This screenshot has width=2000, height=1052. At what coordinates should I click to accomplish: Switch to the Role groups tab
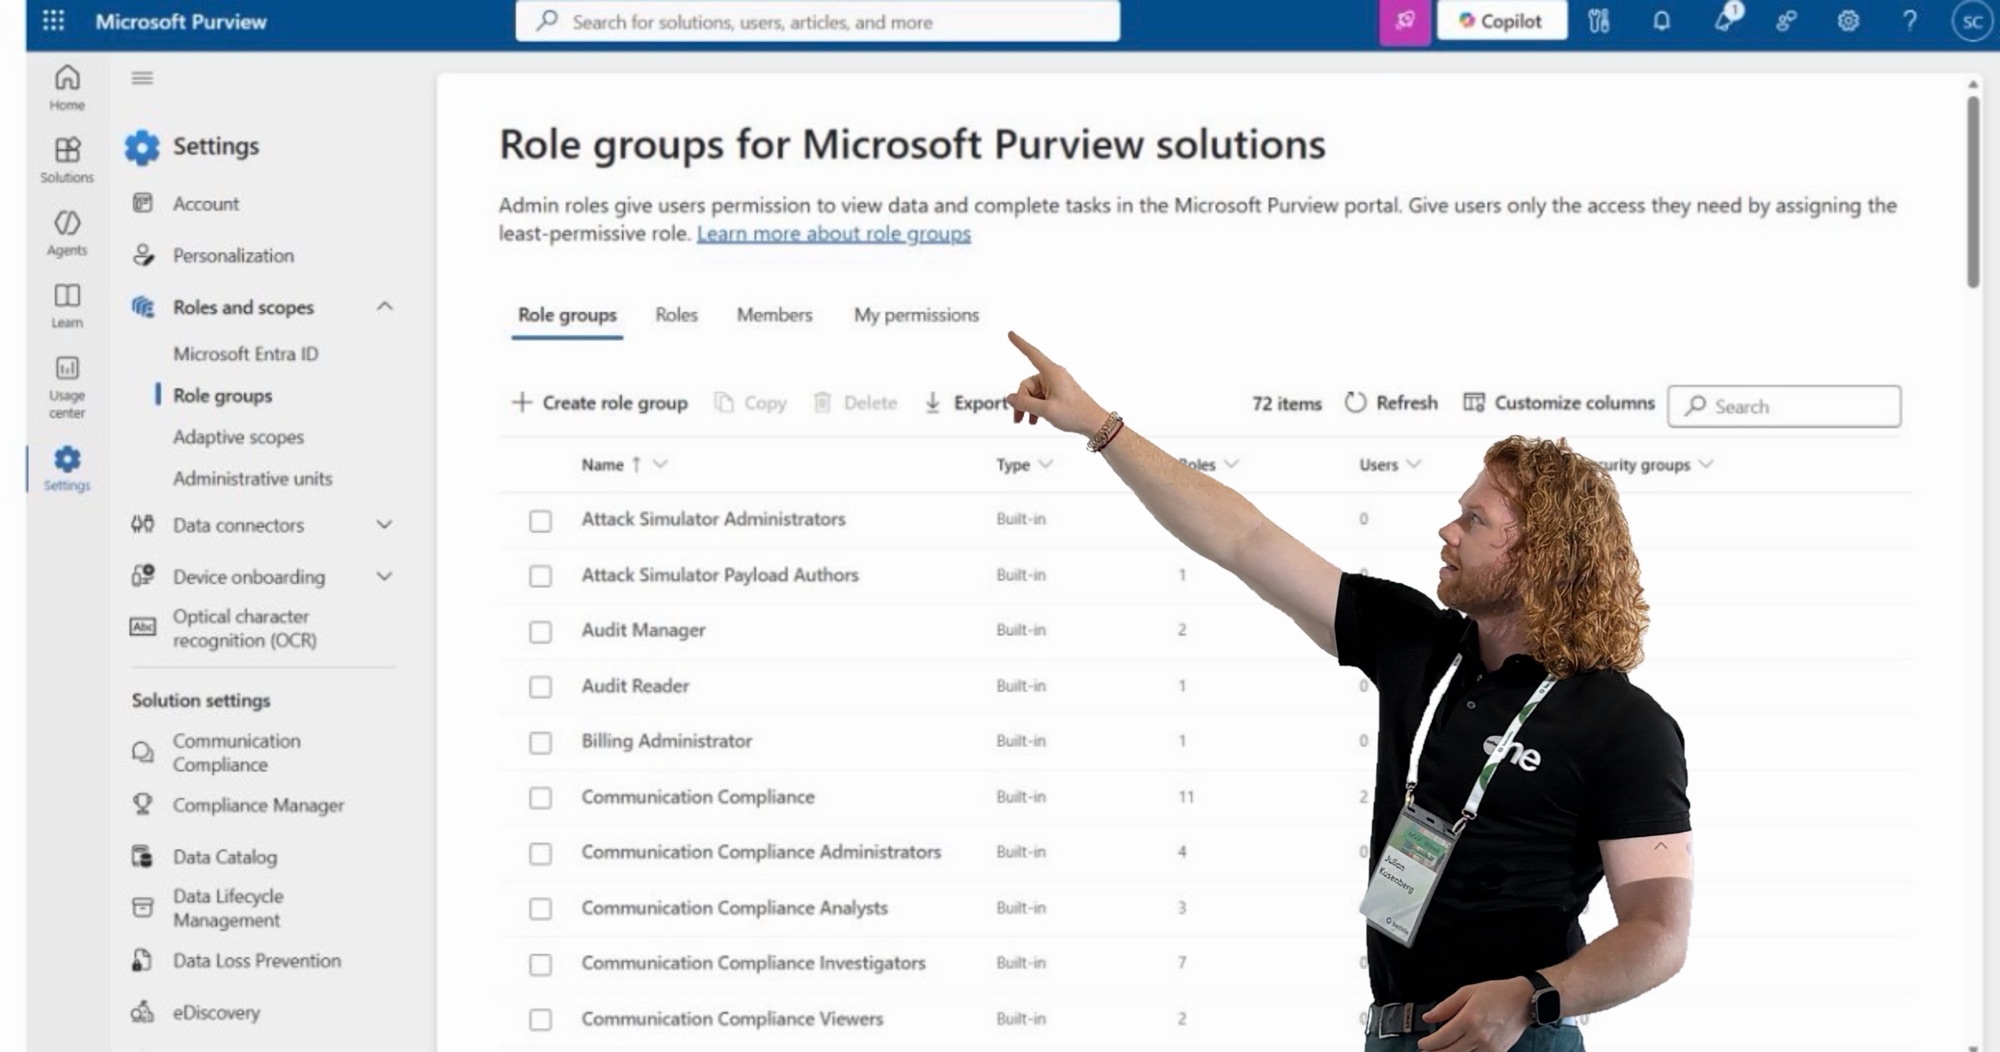point(567,315)
